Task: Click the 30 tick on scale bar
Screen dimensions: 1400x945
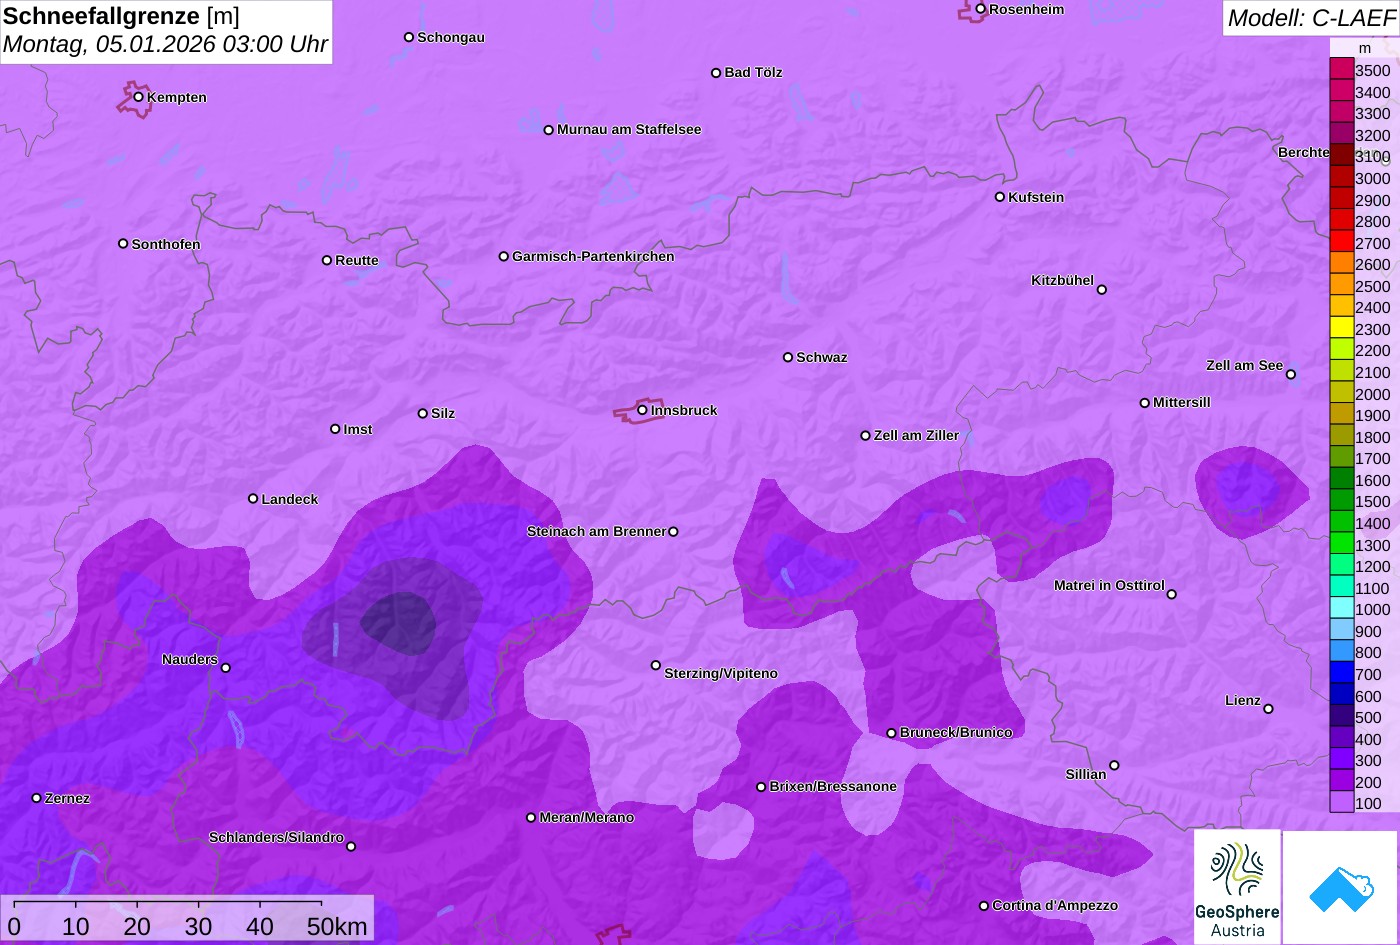Action: pyautogui.click(x=199, y=927)
